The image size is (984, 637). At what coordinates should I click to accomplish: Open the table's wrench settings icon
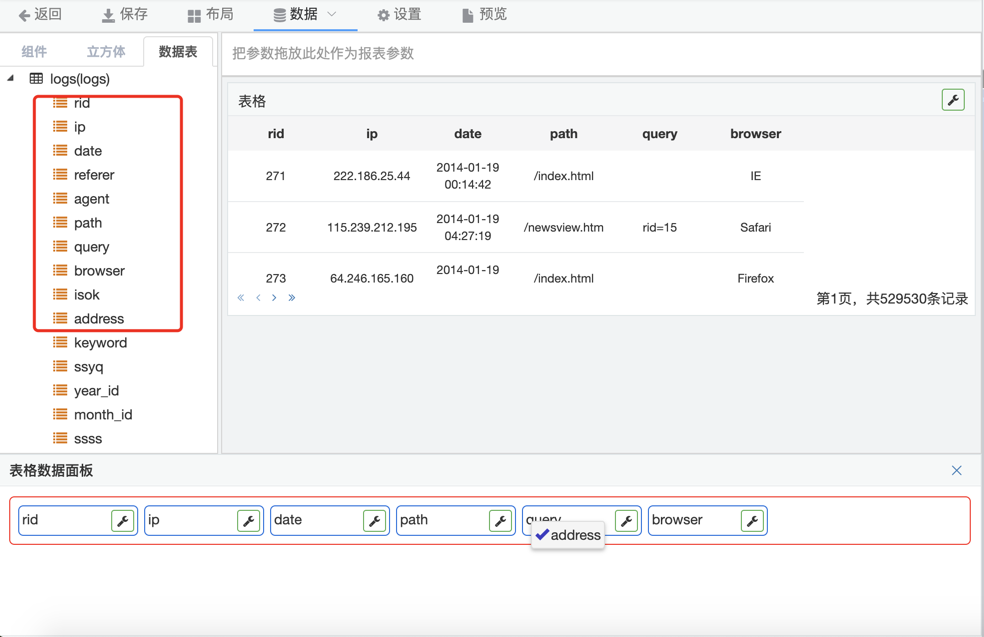(x=953, y=100)
